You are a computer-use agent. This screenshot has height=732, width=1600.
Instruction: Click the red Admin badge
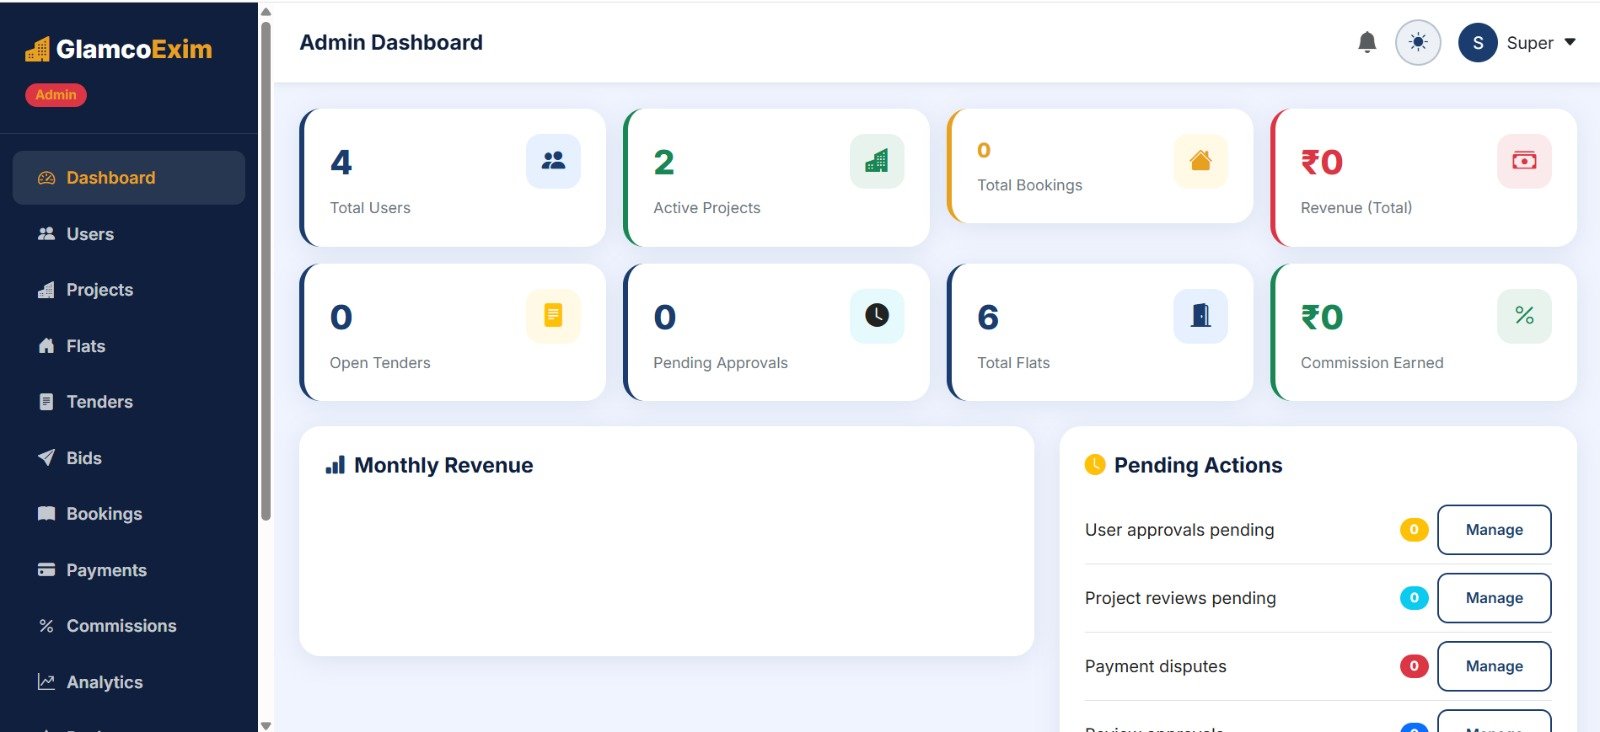(56, 95)
